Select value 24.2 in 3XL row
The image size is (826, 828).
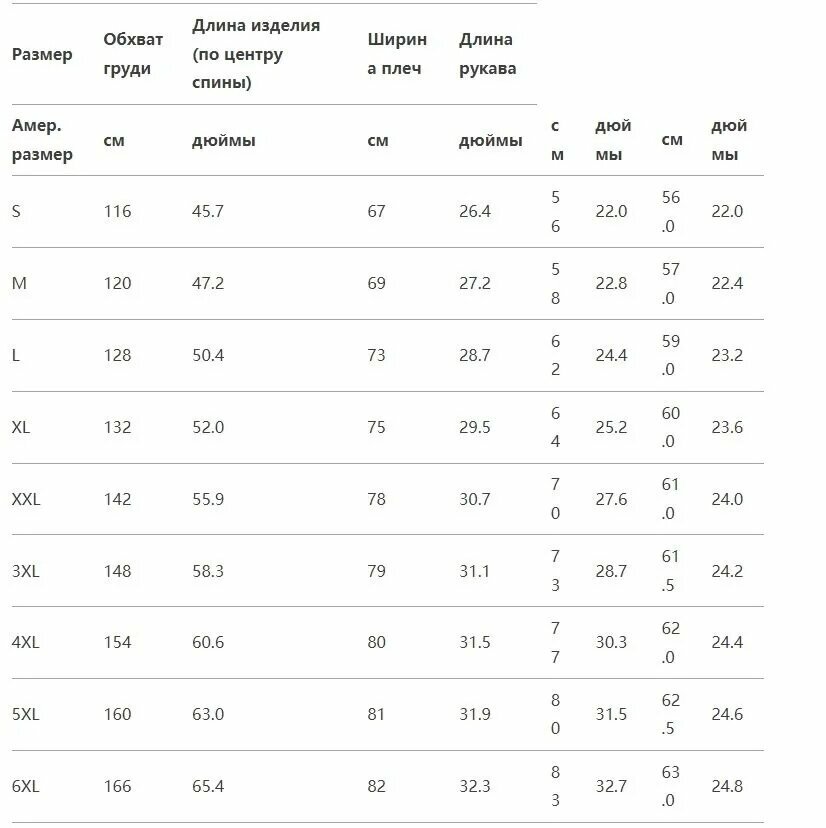click(727, 571)
